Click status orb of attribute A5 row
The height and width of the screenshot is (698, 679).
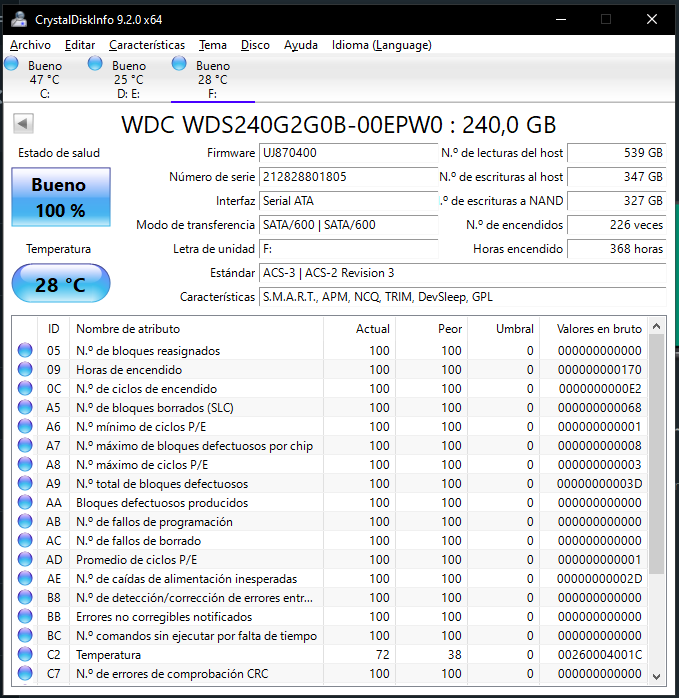(x=25, y=407)
